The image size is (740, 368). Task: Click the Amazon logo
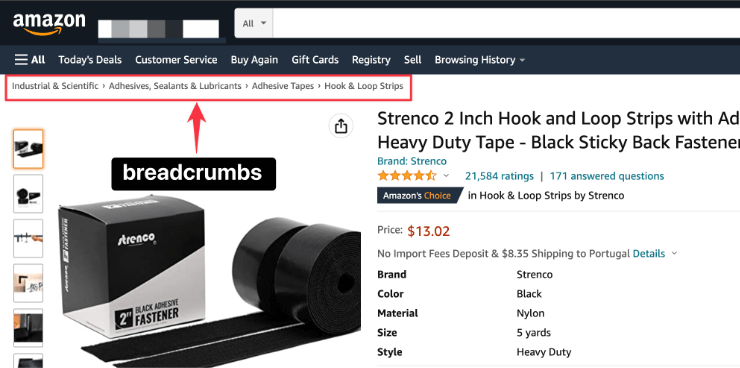(x=49, y=23)
